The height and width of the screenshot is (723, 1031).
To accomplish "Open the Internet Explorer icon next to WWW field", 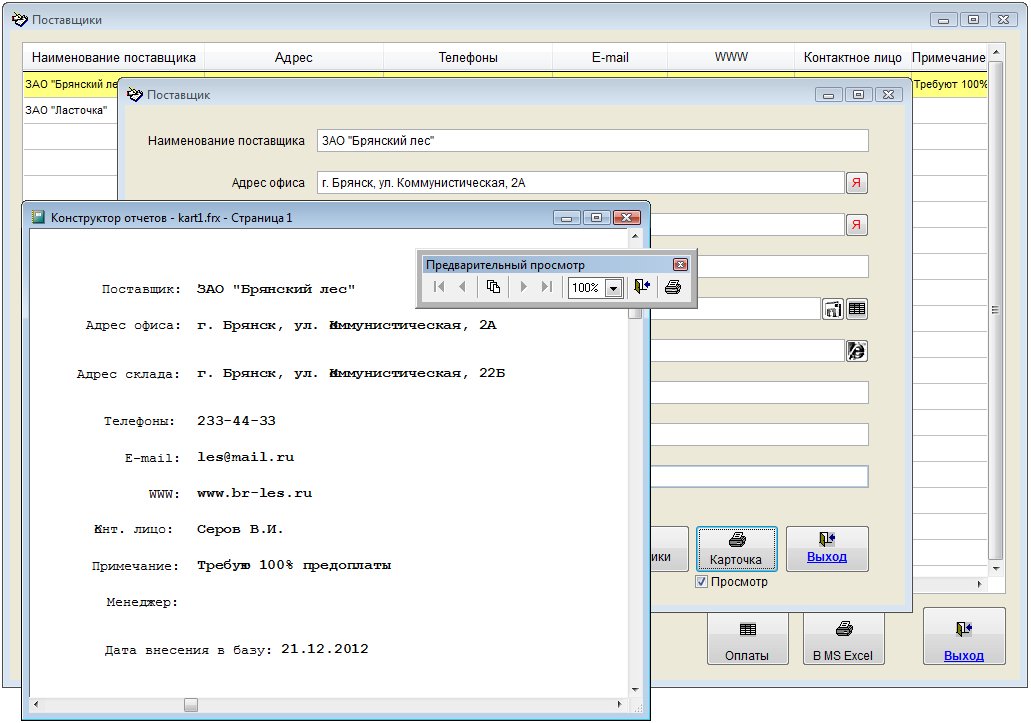I will coord(857,350).
